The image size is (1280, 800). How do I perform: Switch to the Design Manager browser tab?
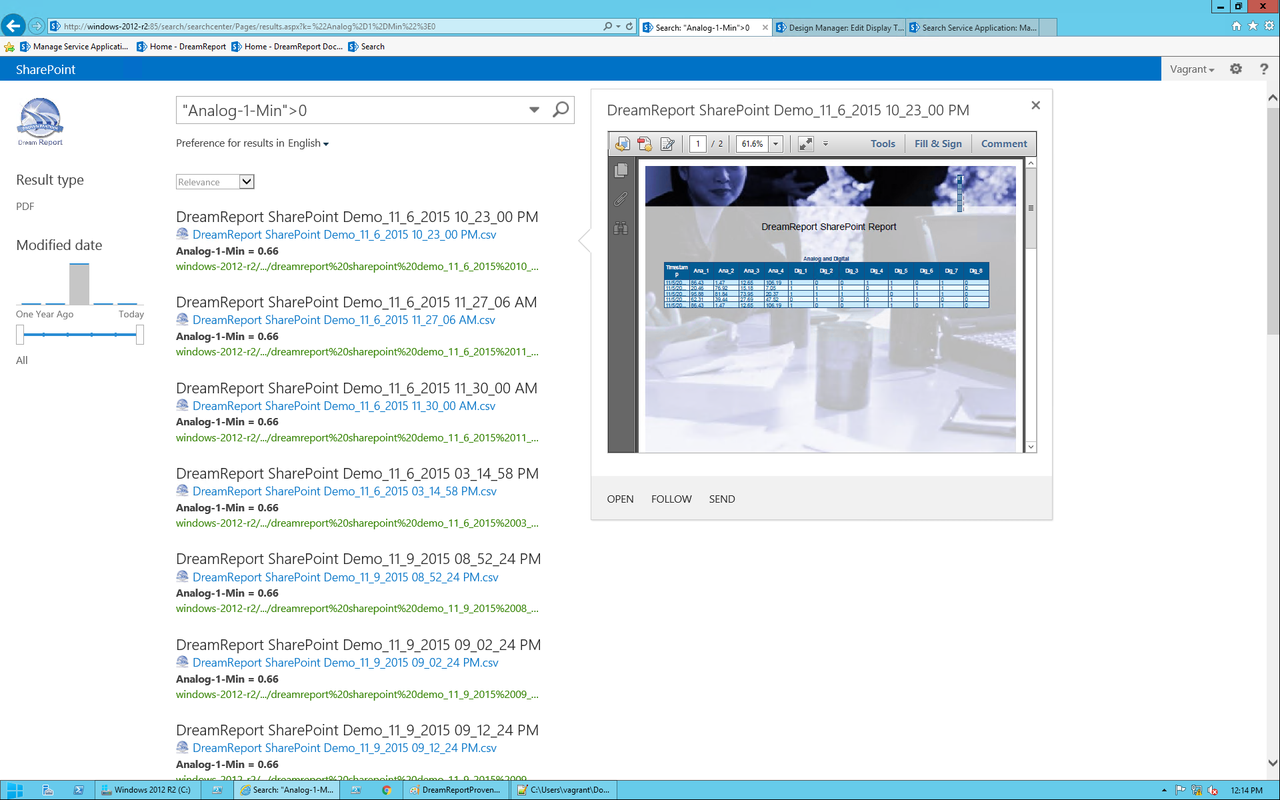click(839, 27)
